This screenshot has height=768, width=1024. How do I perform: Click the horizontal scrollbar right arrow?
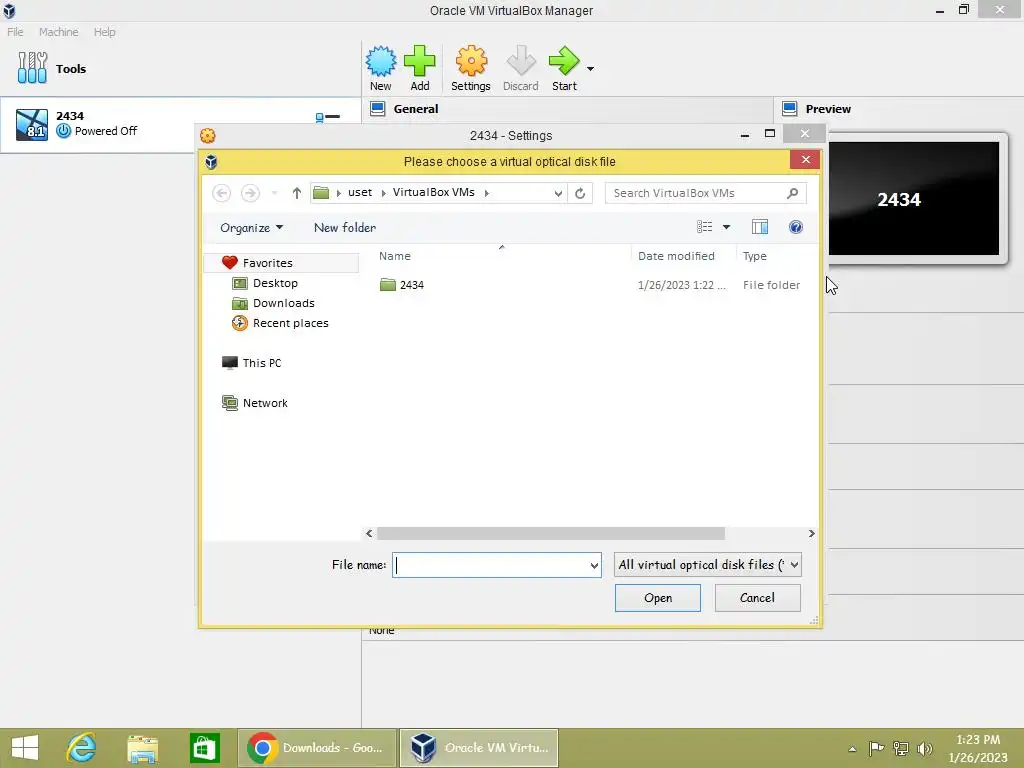click(x=811, y=534)
